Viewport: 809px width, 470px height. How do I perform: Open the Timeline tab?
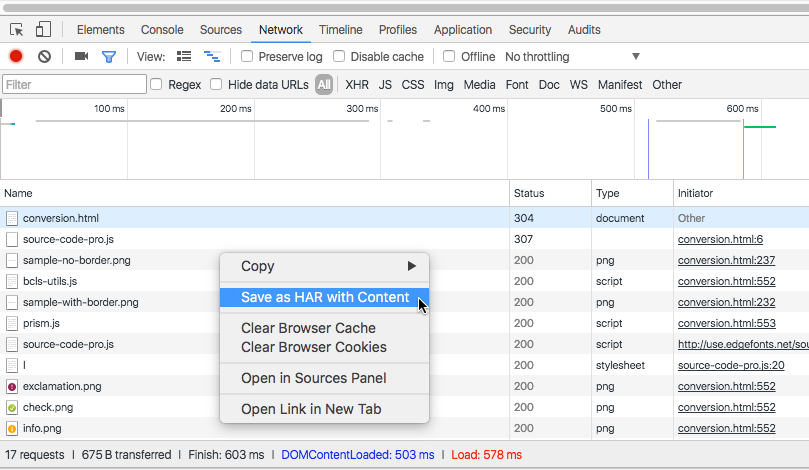coord(340,30)
